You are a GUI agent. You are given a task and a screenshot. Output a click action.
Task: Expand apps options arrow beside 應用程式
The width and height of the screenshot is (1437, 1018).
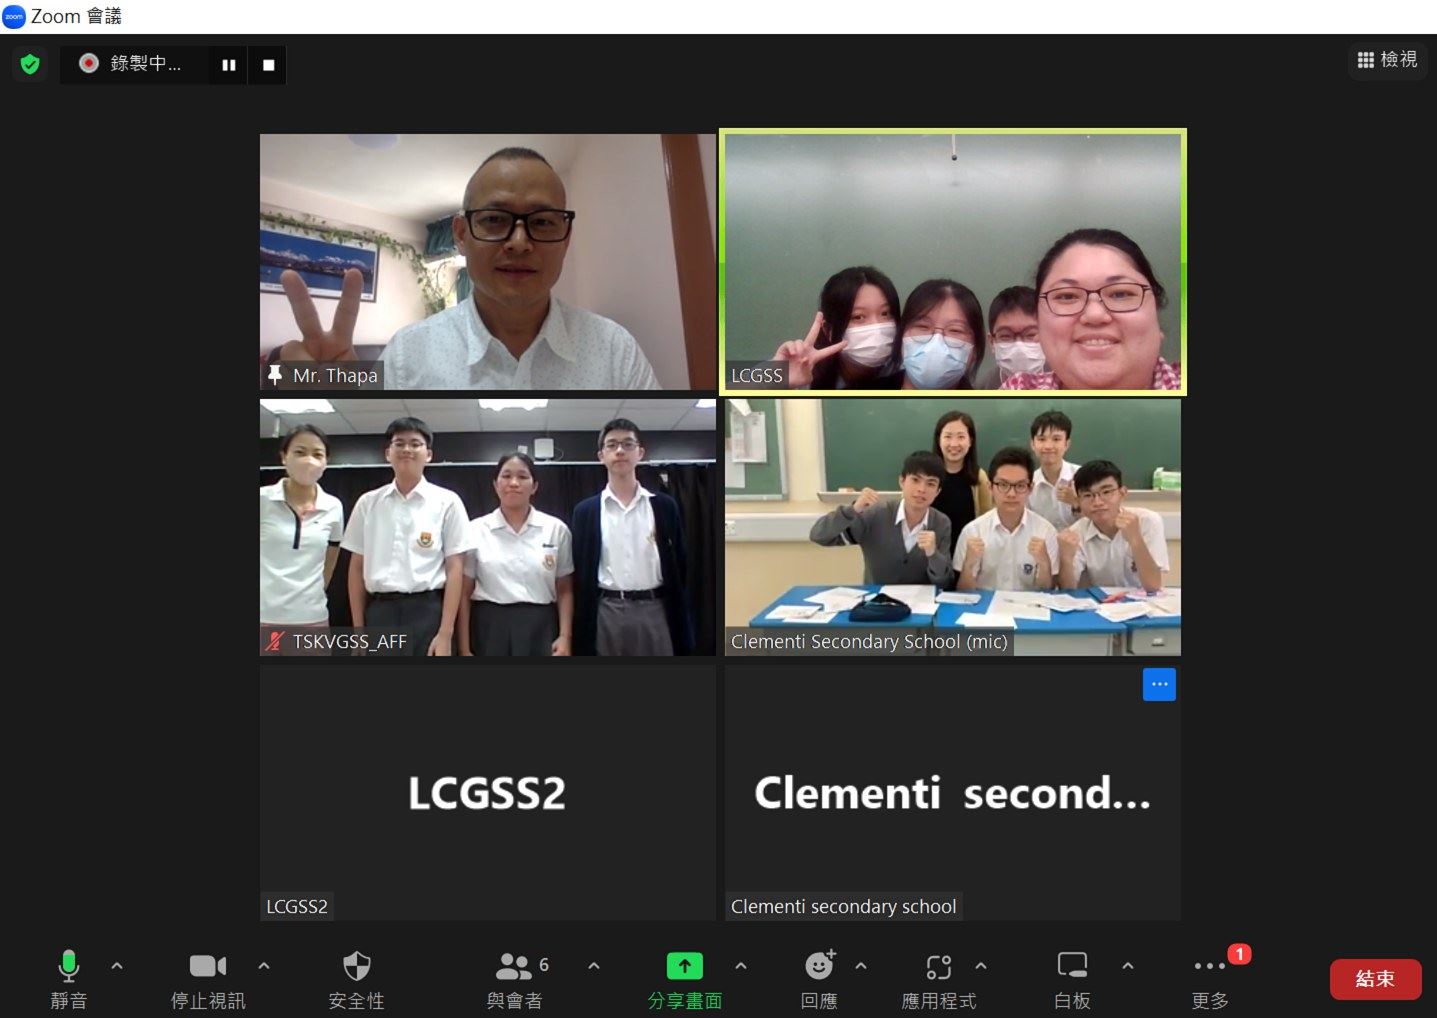981,966
